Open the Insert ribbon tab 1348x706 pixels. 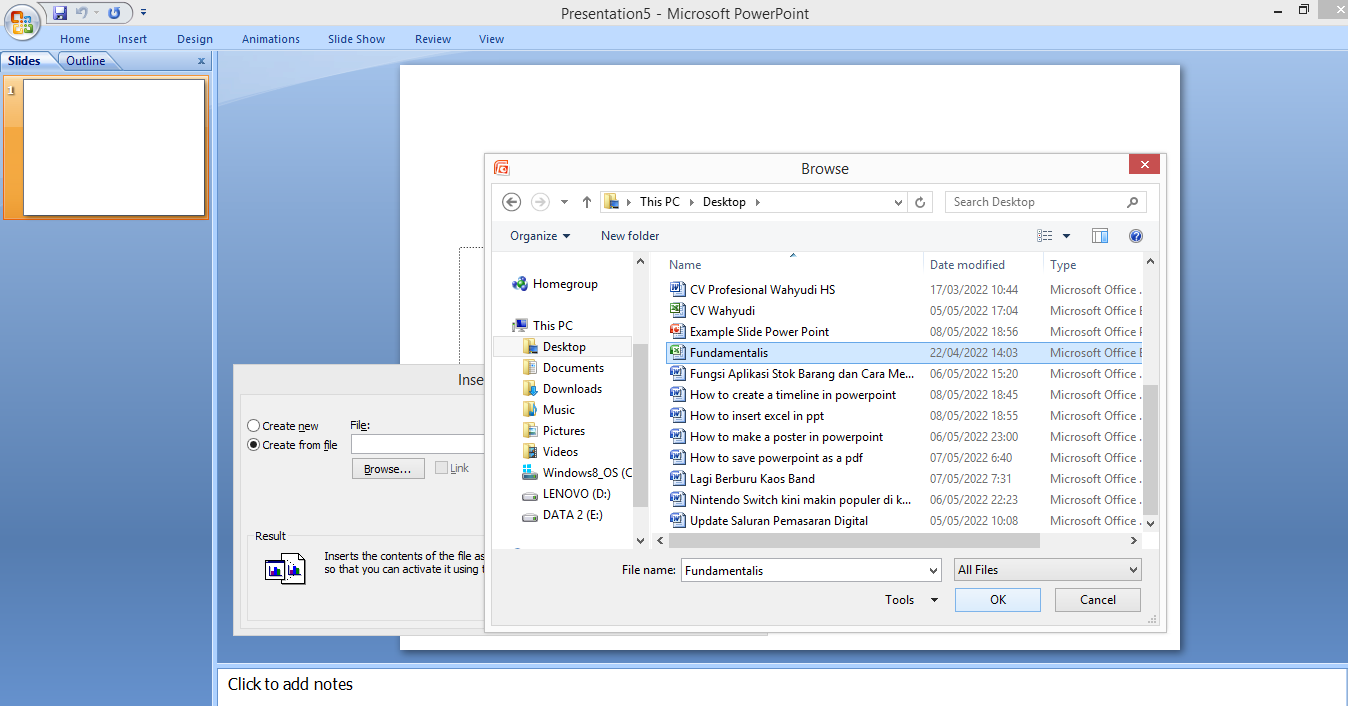[132, 39]
